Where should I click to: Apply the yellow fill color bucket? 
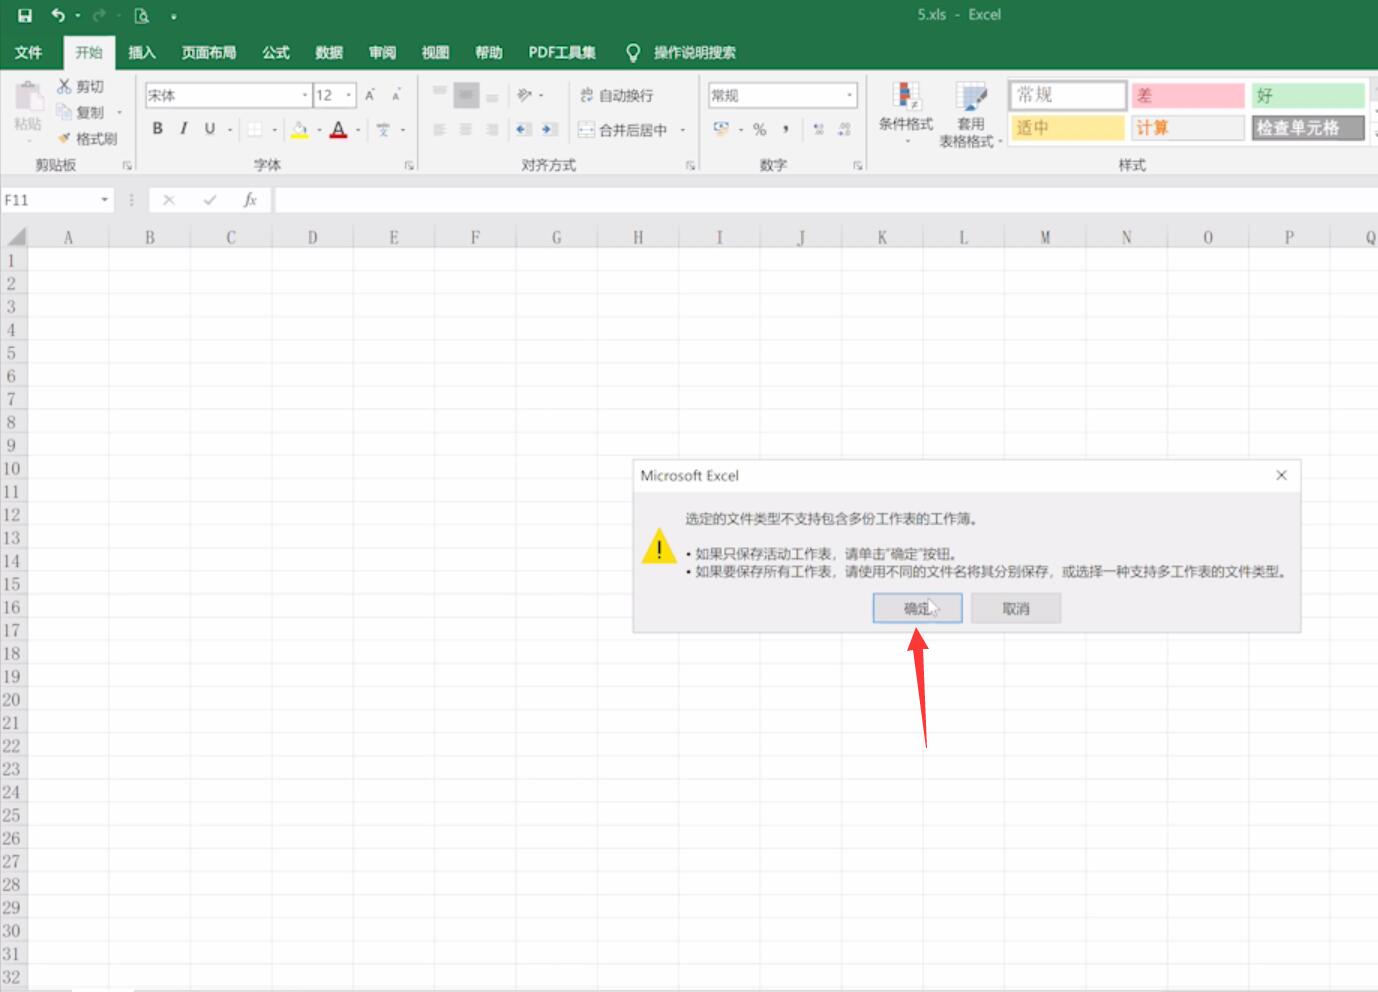click(299, 129)
